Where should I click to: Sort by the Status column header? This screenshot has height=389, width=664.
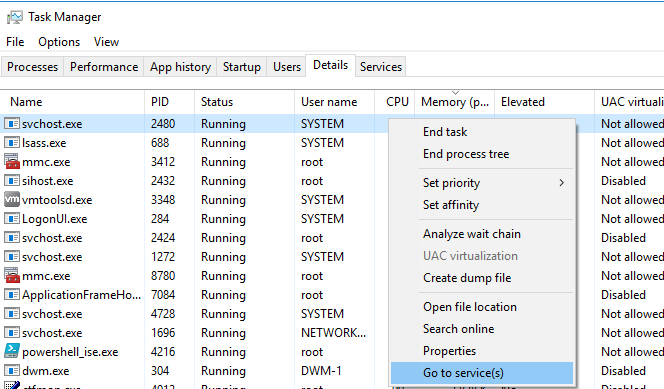point(244,102)
